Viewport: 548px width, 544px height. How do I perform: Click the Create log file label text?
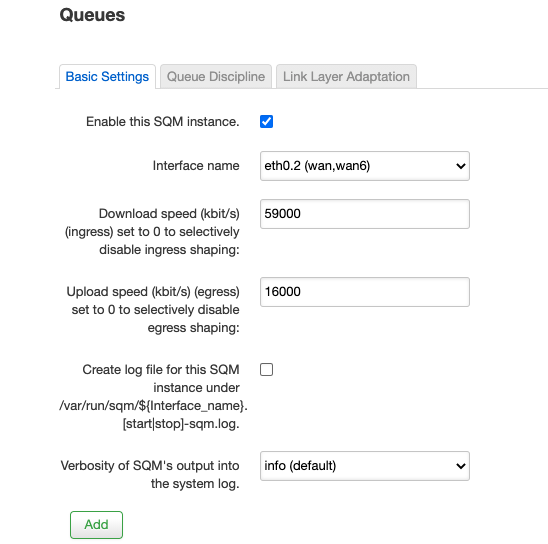coord(153,397)
